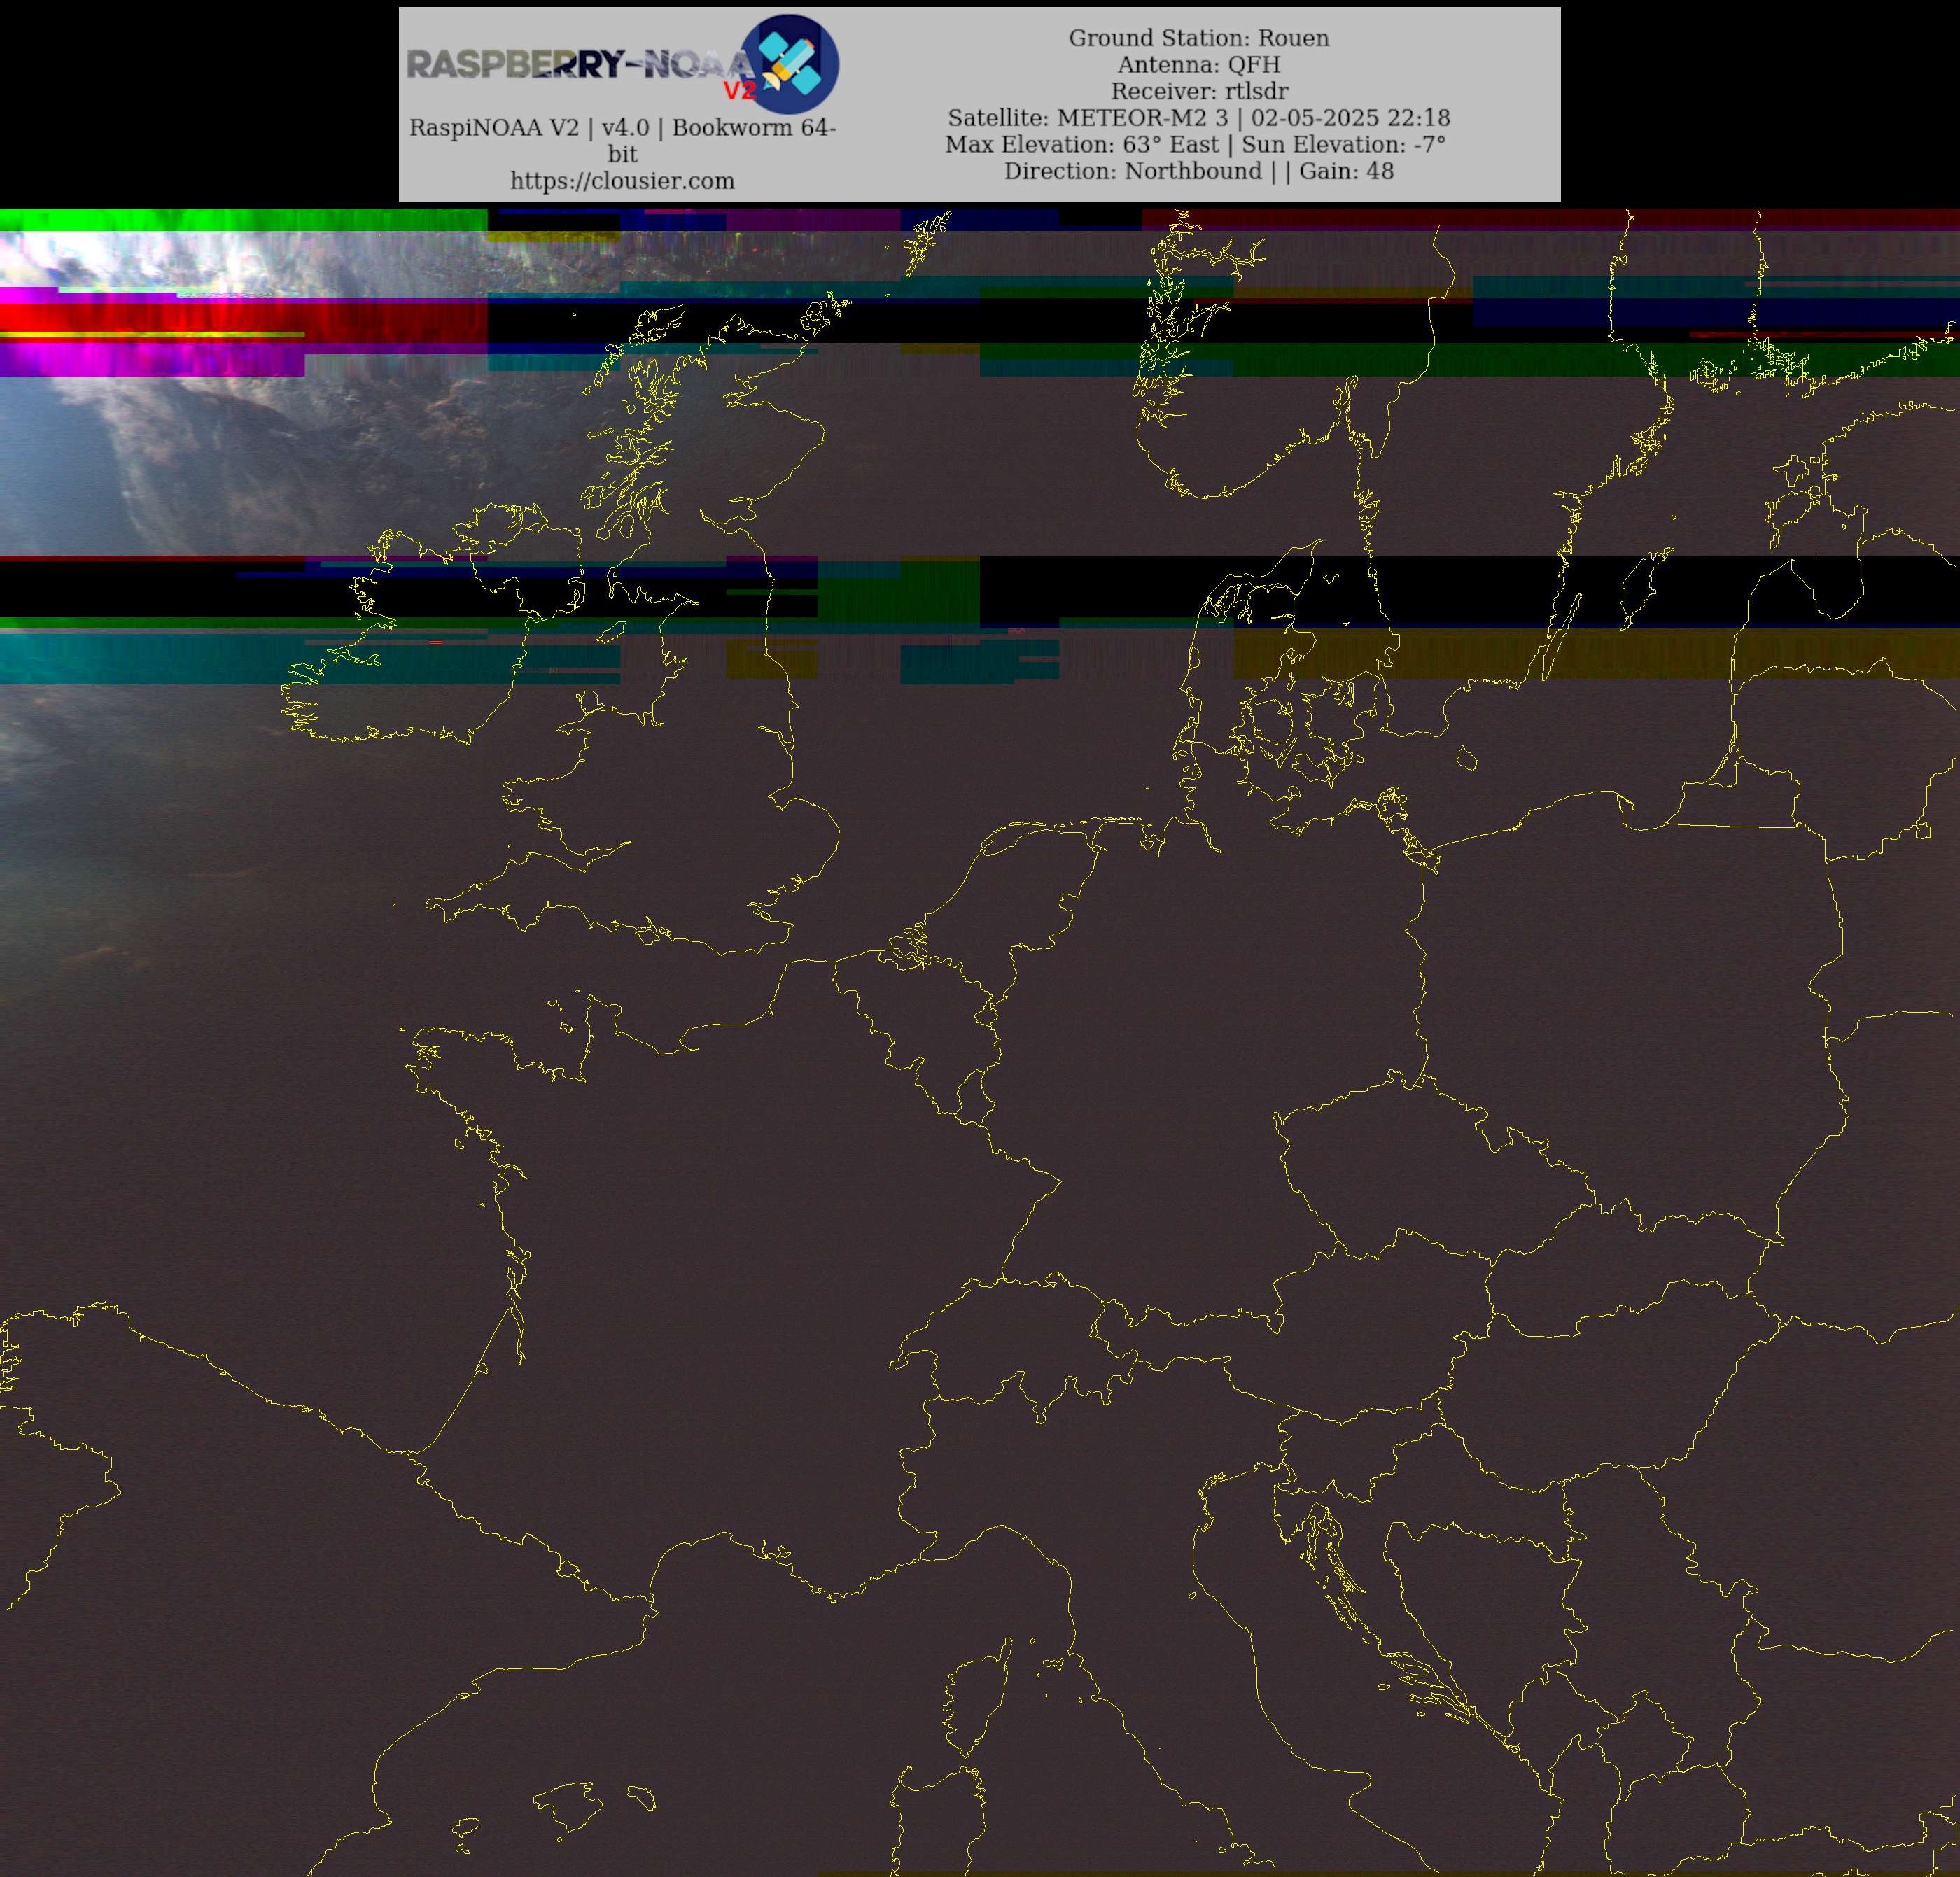Click the 'RaspiNOAA V2 | v4.0 | Bookworm 64-bit' text
The width and height of the screenshot is (1960, 1877).
pyautogui.click(x=622, y=140)
